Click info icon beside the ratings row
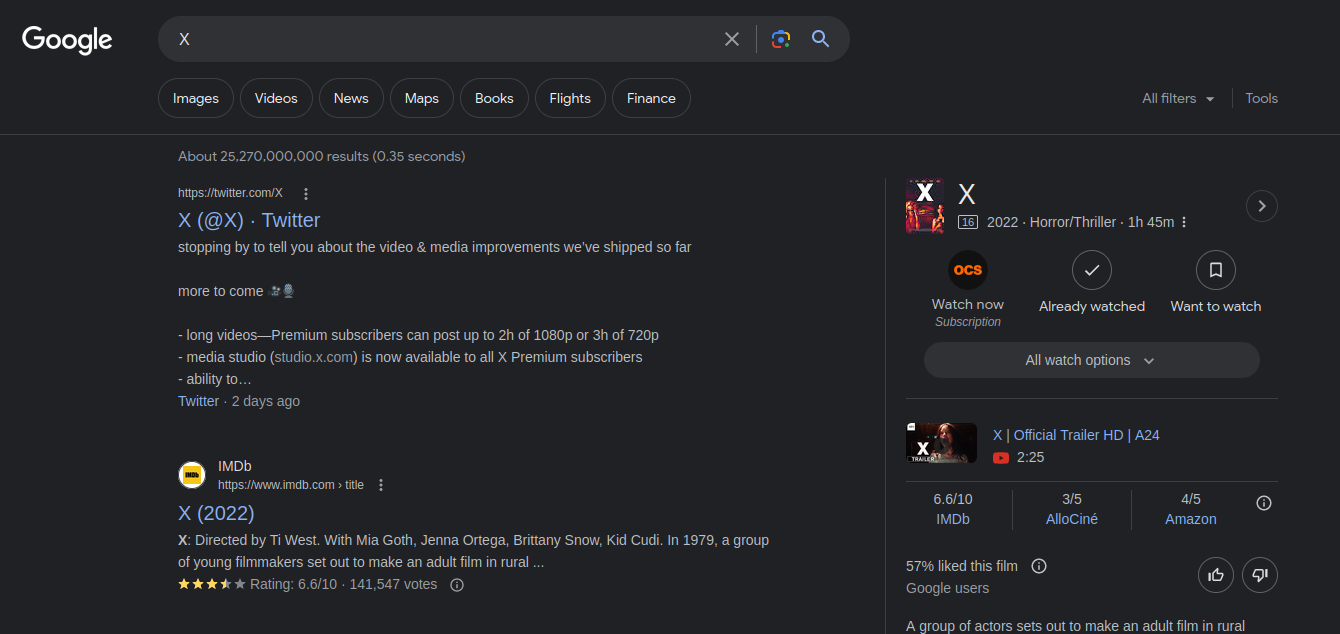The image size is (1340, 634). point(1264,503)
